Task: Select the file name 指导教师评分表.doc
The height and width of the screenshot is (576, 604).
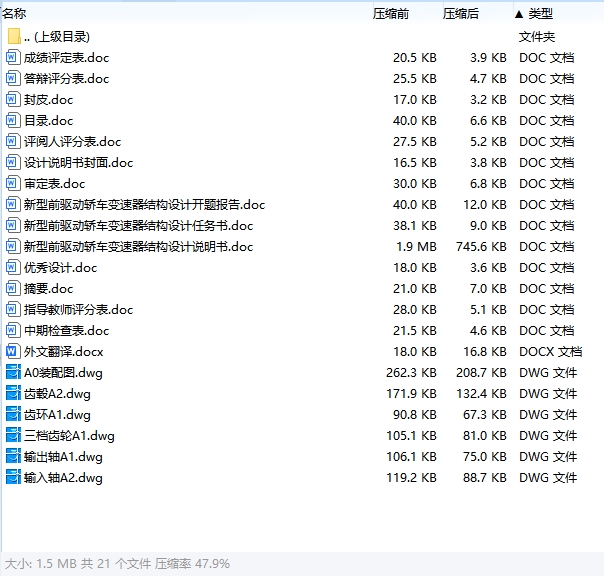Action: [x=79, y=310]
